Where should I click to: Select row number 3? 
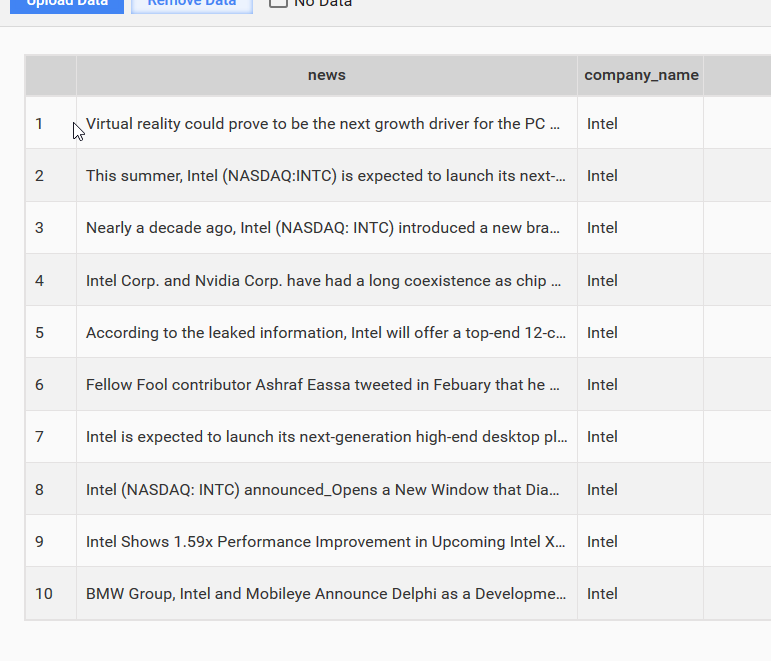coord(51,228)
